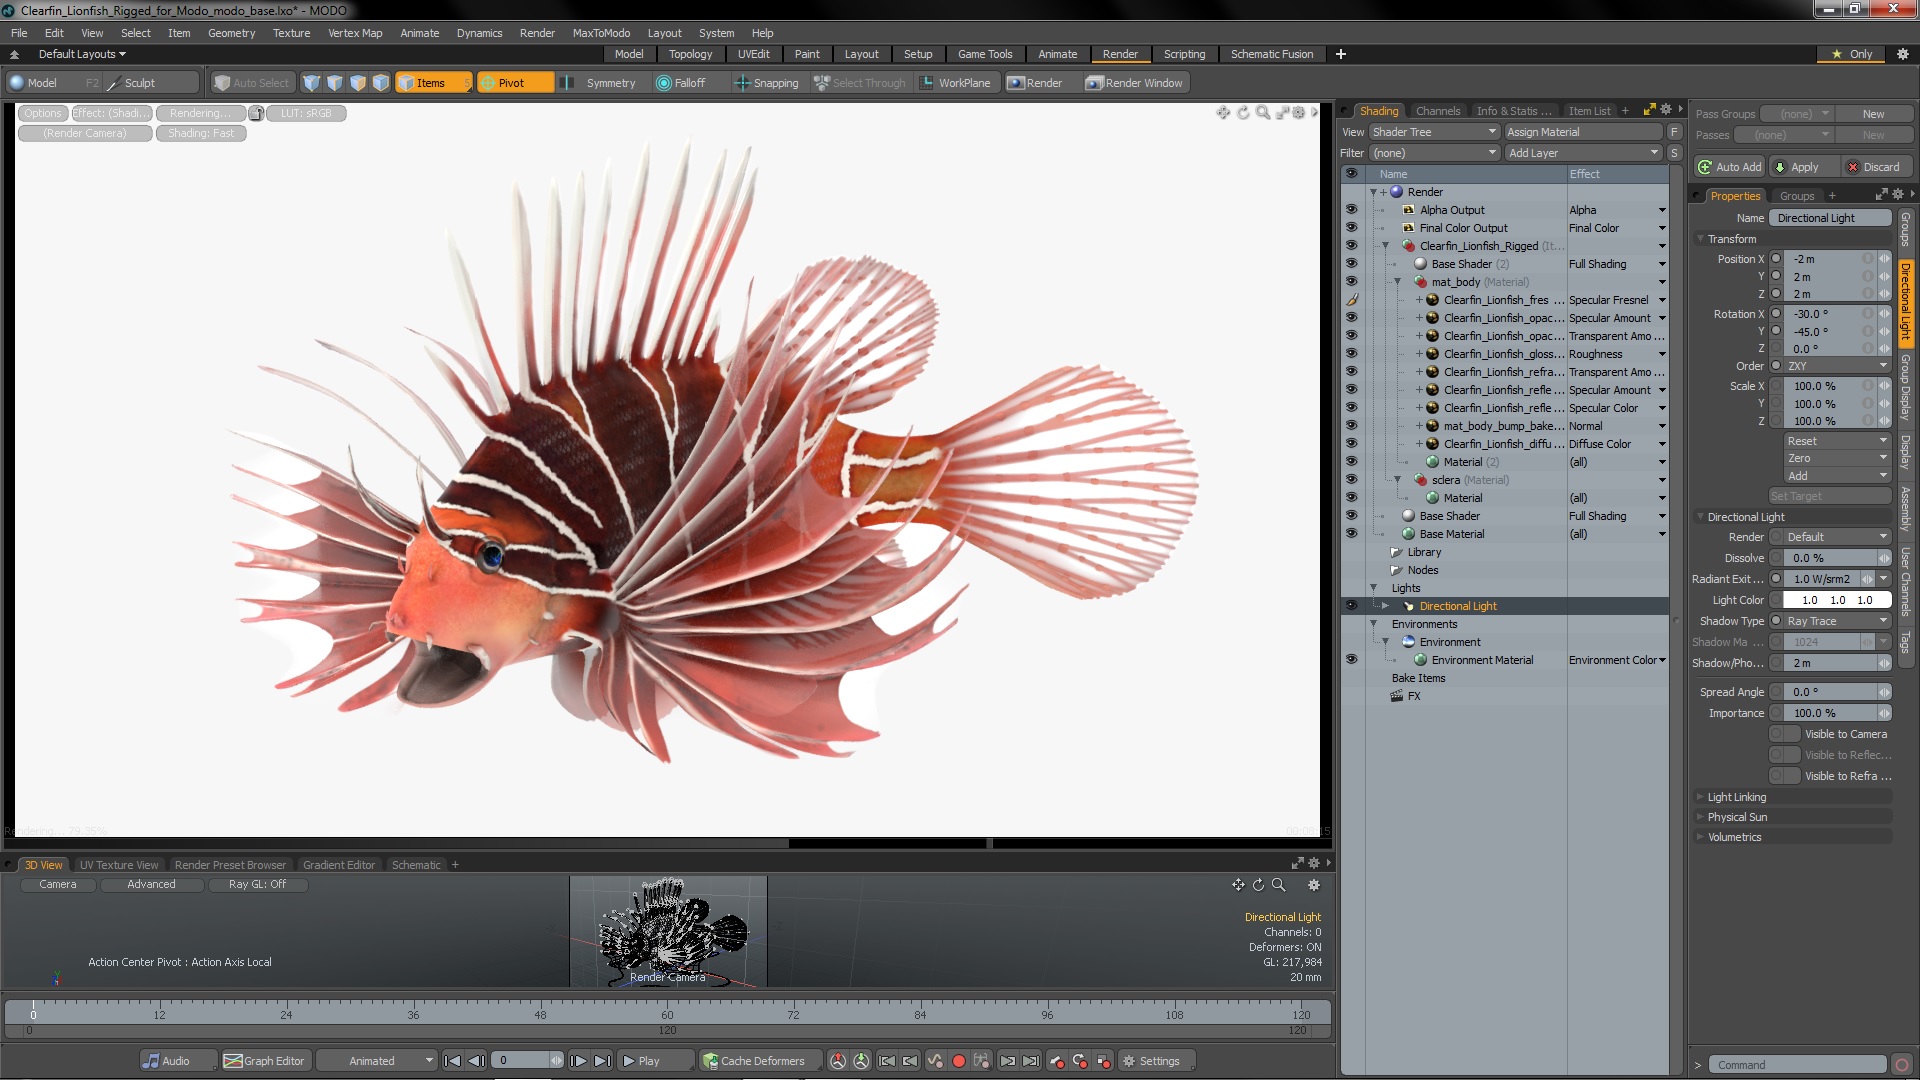The width and height of the screenshot is (1920, 1080).
Task: Open the Geometry menu
Action: coord(231,33)
